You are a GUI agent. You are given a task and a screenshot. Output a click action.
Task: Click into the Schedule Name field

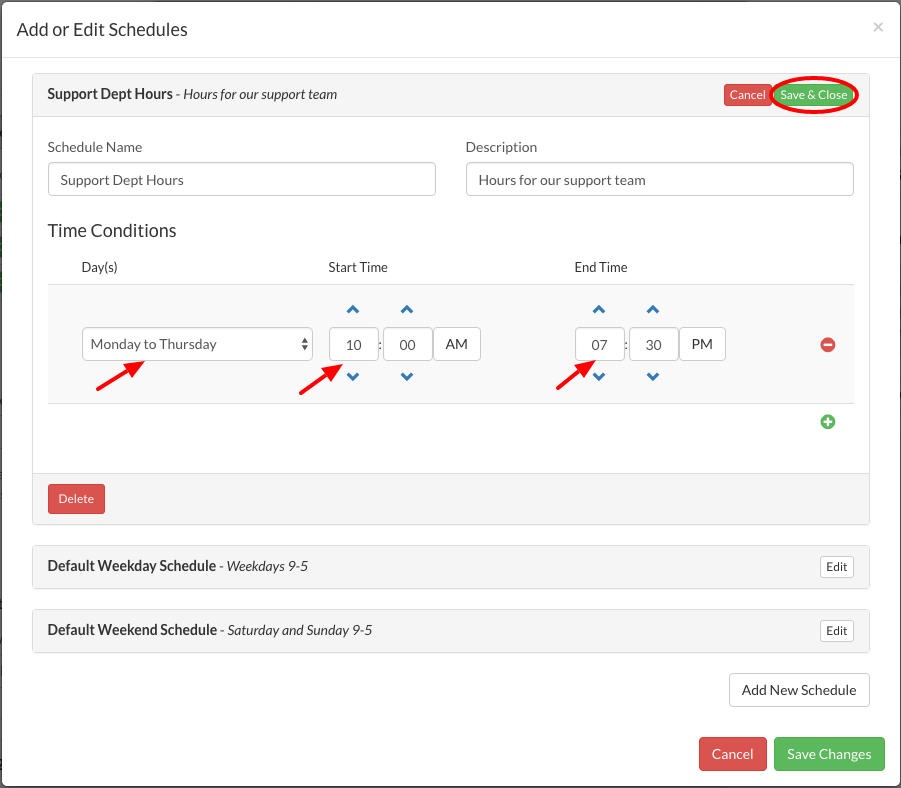(x=241, y=180)
